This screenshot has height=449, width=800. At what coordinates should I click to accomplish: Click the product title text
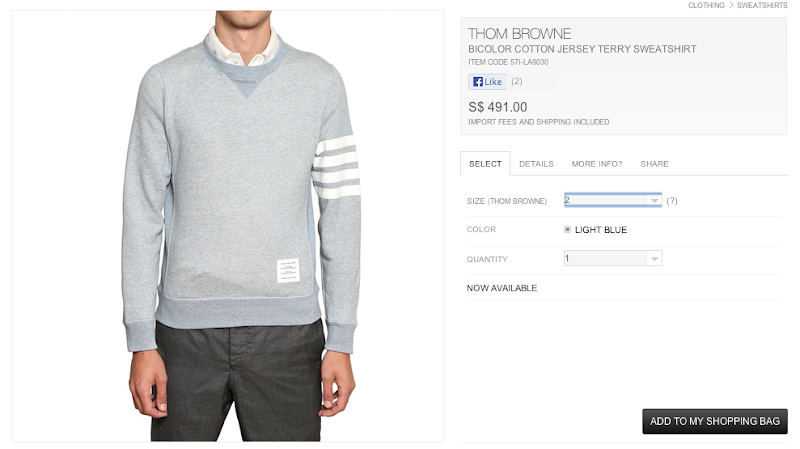pyautogui.click(x=582, y=49)
